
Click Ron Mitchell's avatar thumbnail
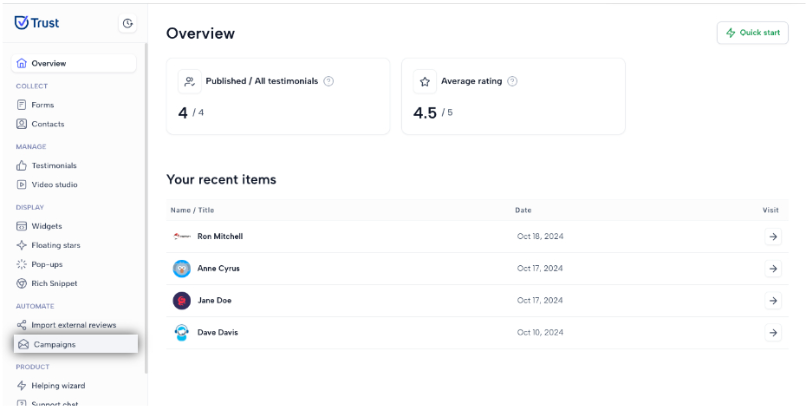tap(182, 237)
